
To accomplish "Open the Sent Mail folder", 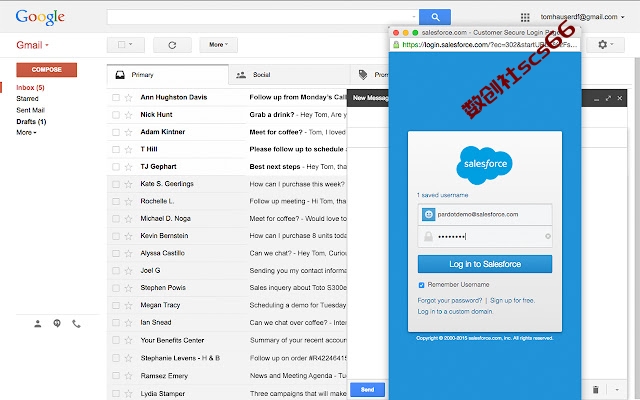I will [x=30, y=110].
